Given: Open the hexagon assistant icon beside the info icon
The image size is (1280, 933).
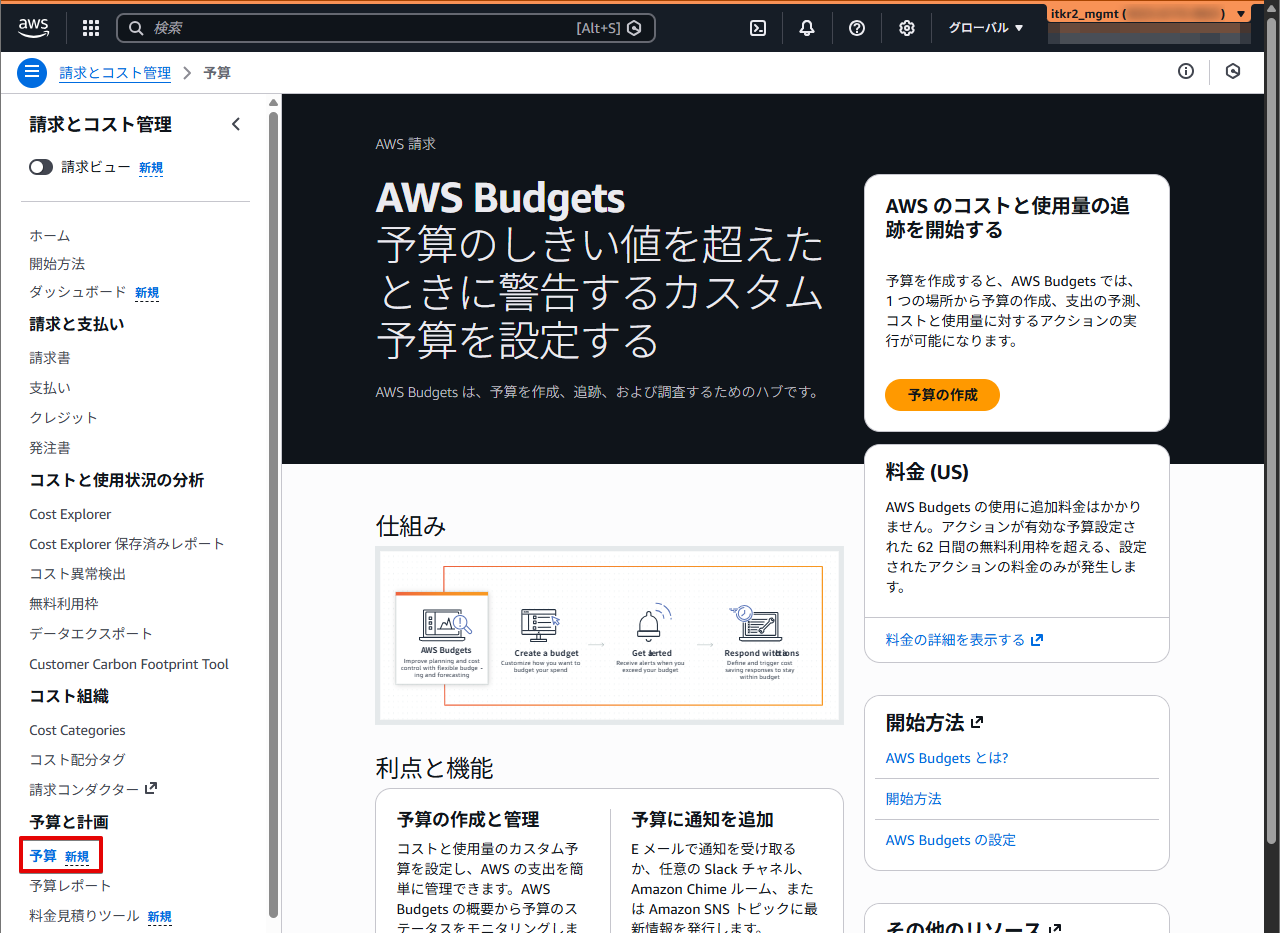Looking at the screenshot, I should [1233, 71].
